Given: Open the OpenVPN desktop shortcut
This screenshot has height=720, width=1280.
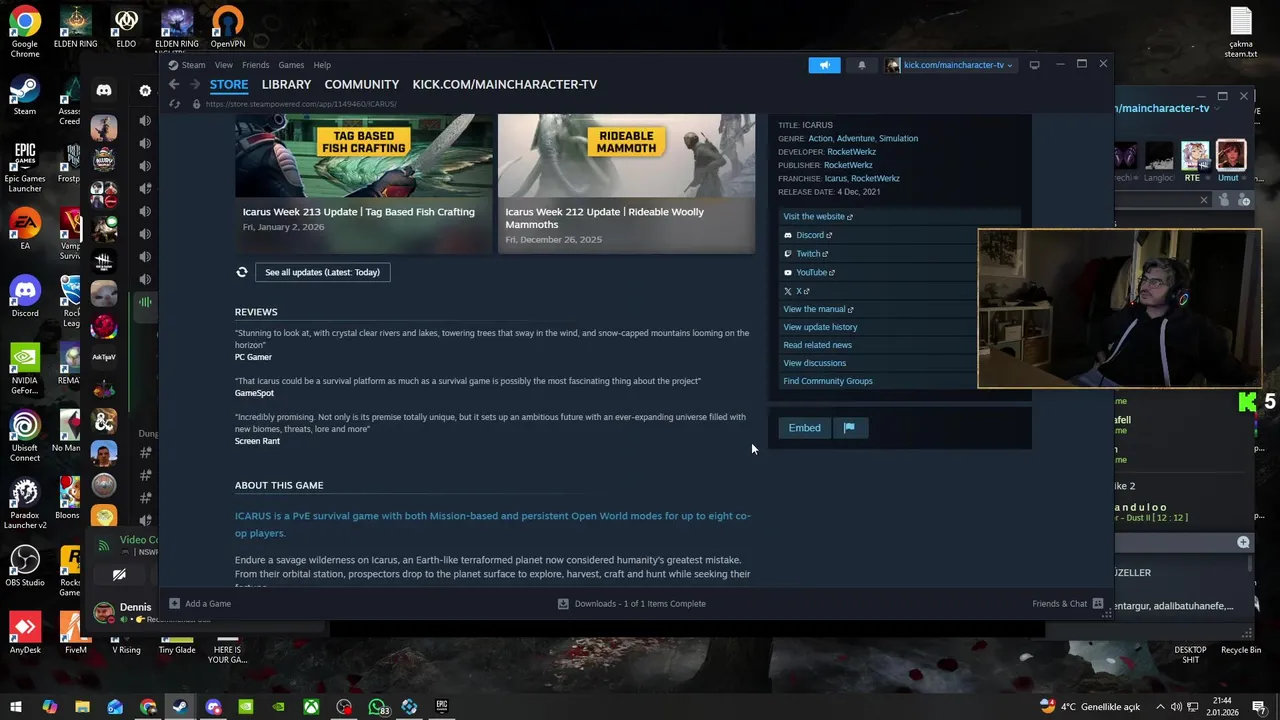Looking at the screenshot, I should [x=227, y=28].
